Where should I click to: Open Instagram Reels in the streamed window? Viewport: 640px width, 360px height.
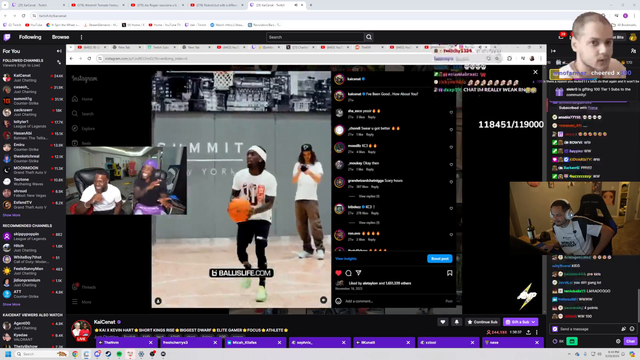(82, 143)
